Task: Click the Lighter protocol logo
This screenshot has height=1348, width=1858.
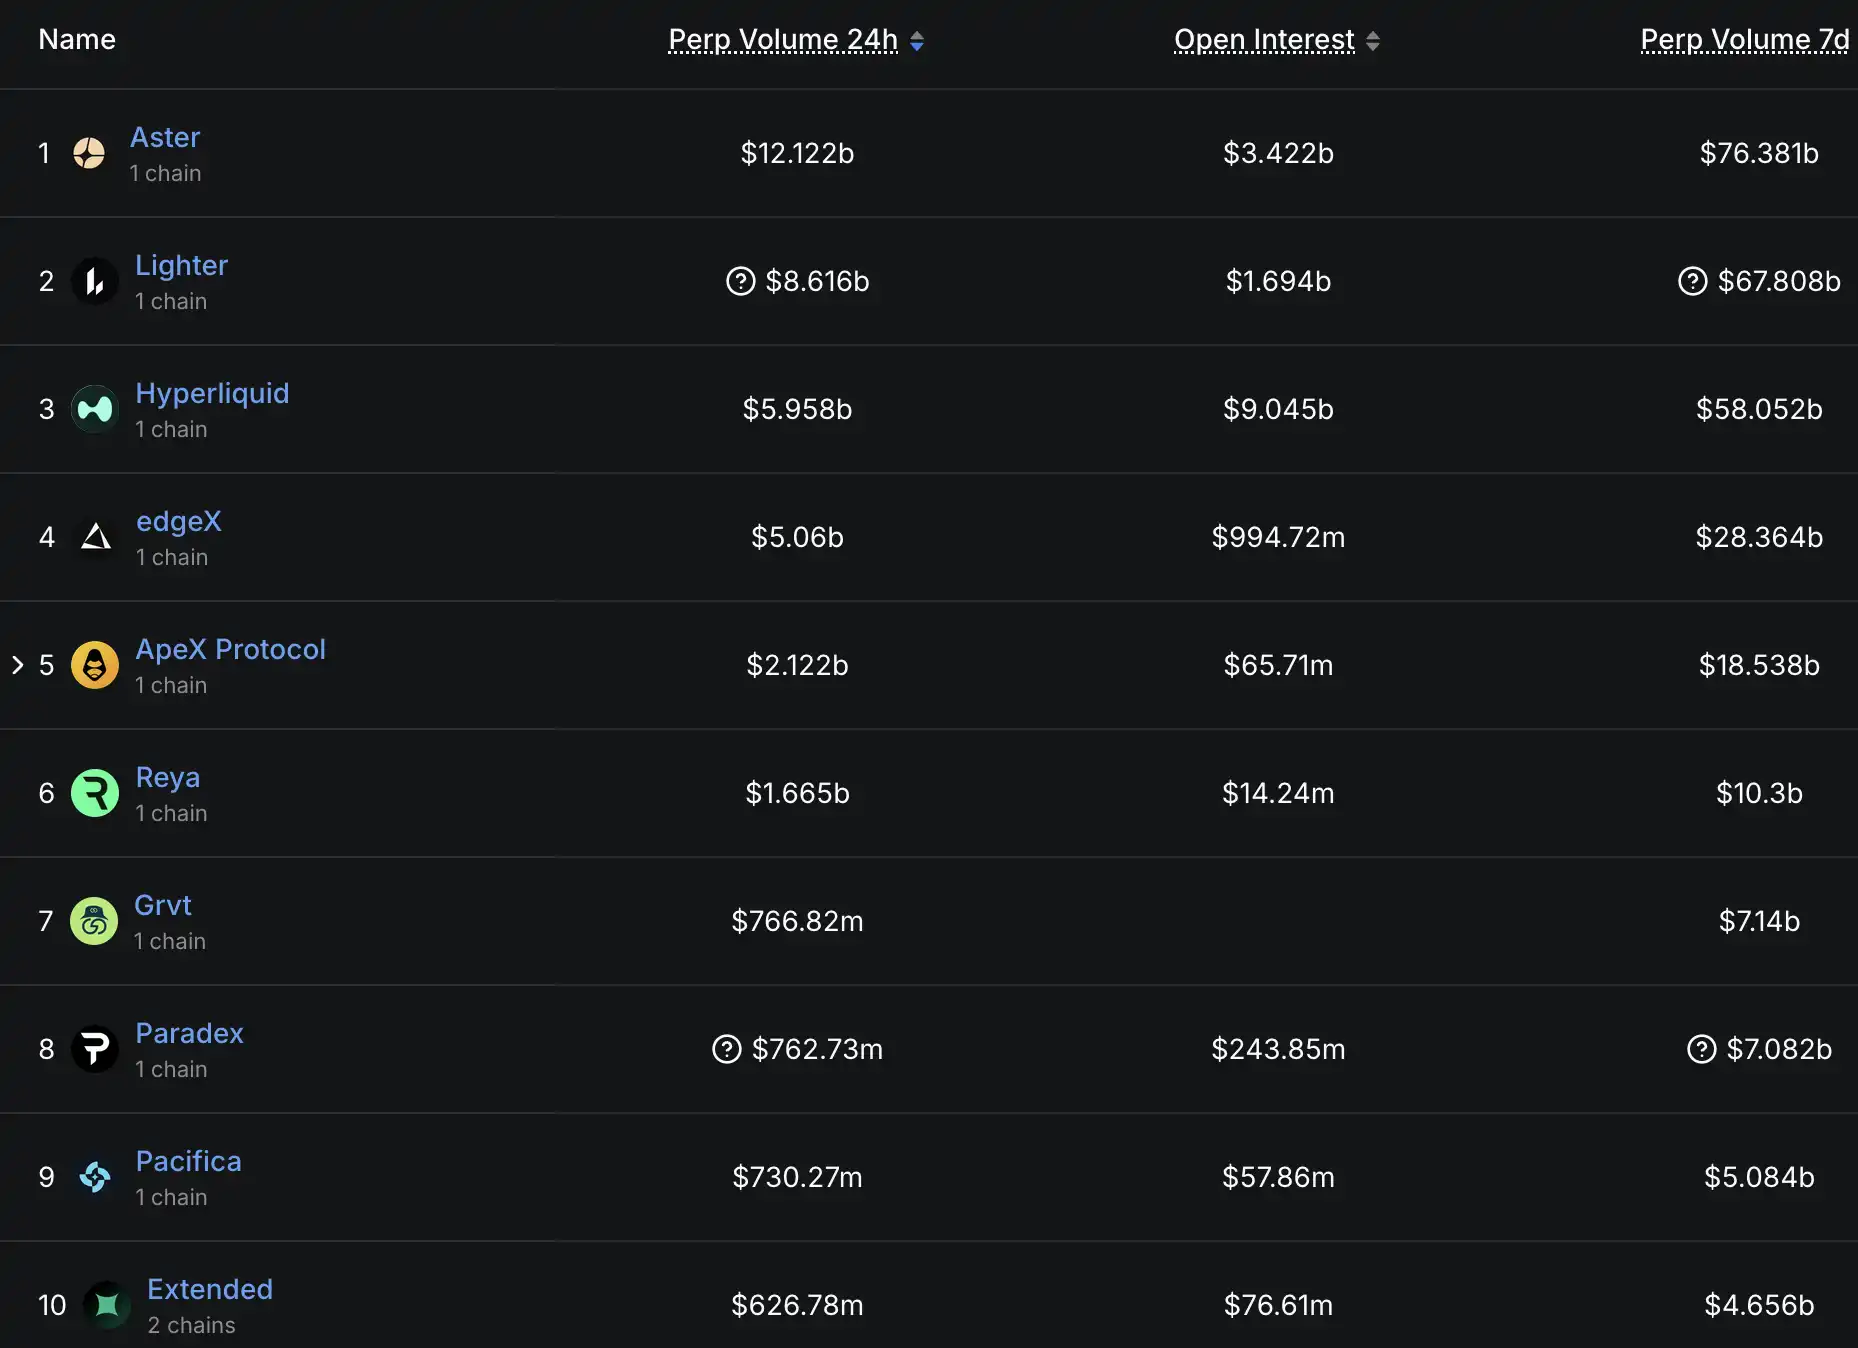Action: [x=95, y=281]
